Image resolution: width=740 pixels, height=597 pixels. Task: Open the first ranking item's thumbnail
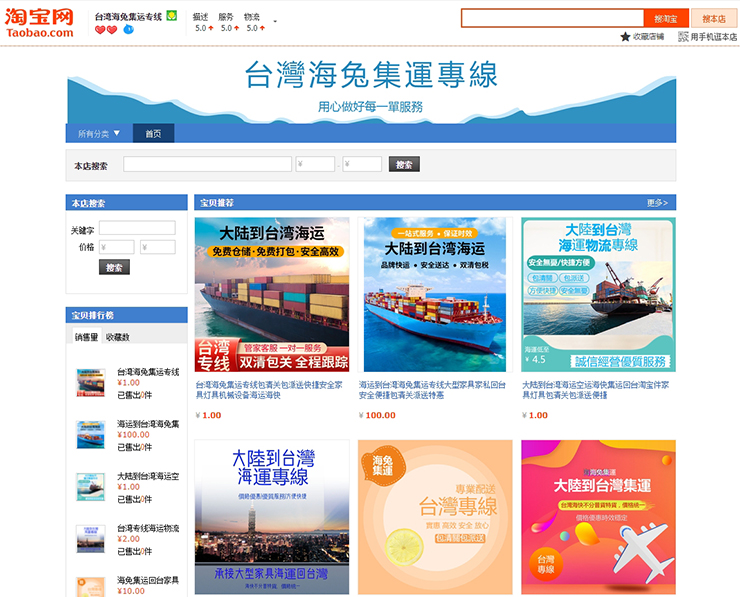[90, 382]
